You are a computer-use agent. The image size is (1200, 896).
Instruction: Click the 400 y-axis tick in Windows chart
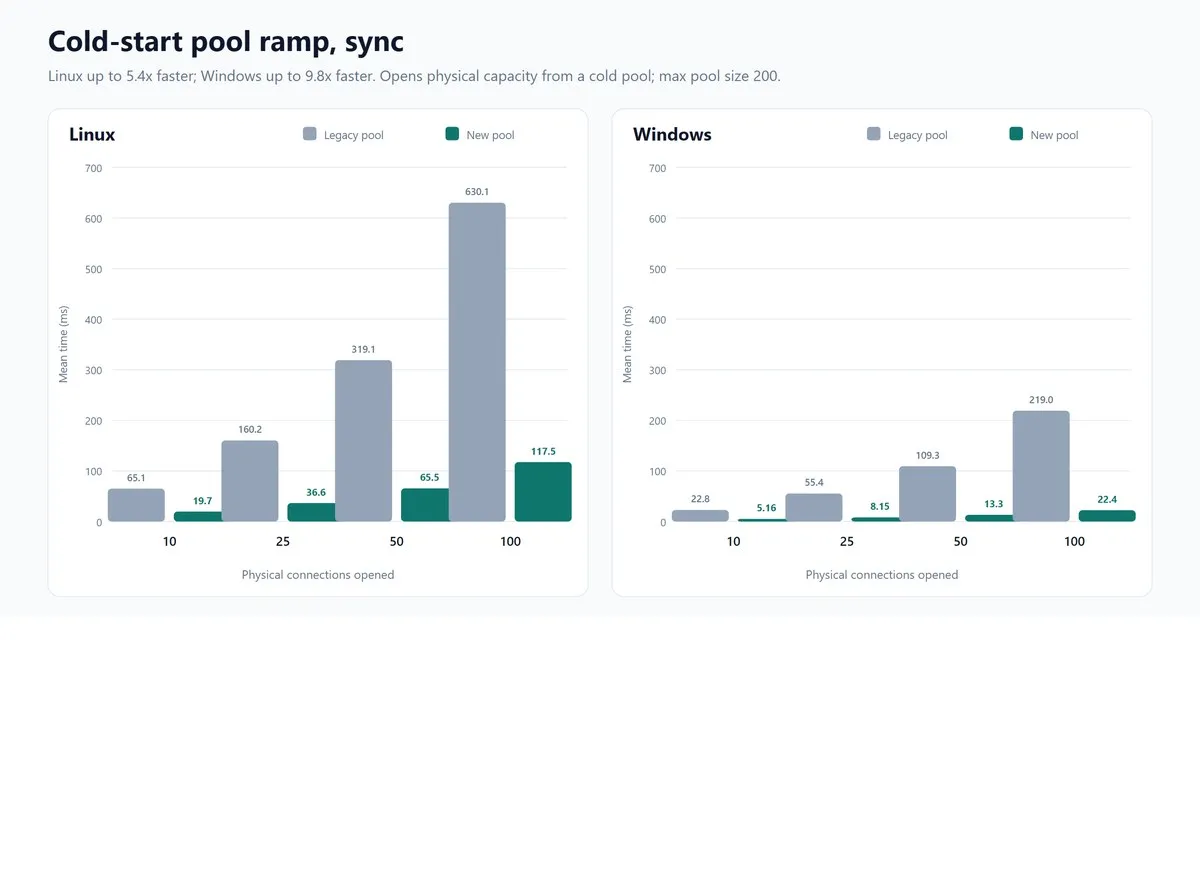[657, 320]
